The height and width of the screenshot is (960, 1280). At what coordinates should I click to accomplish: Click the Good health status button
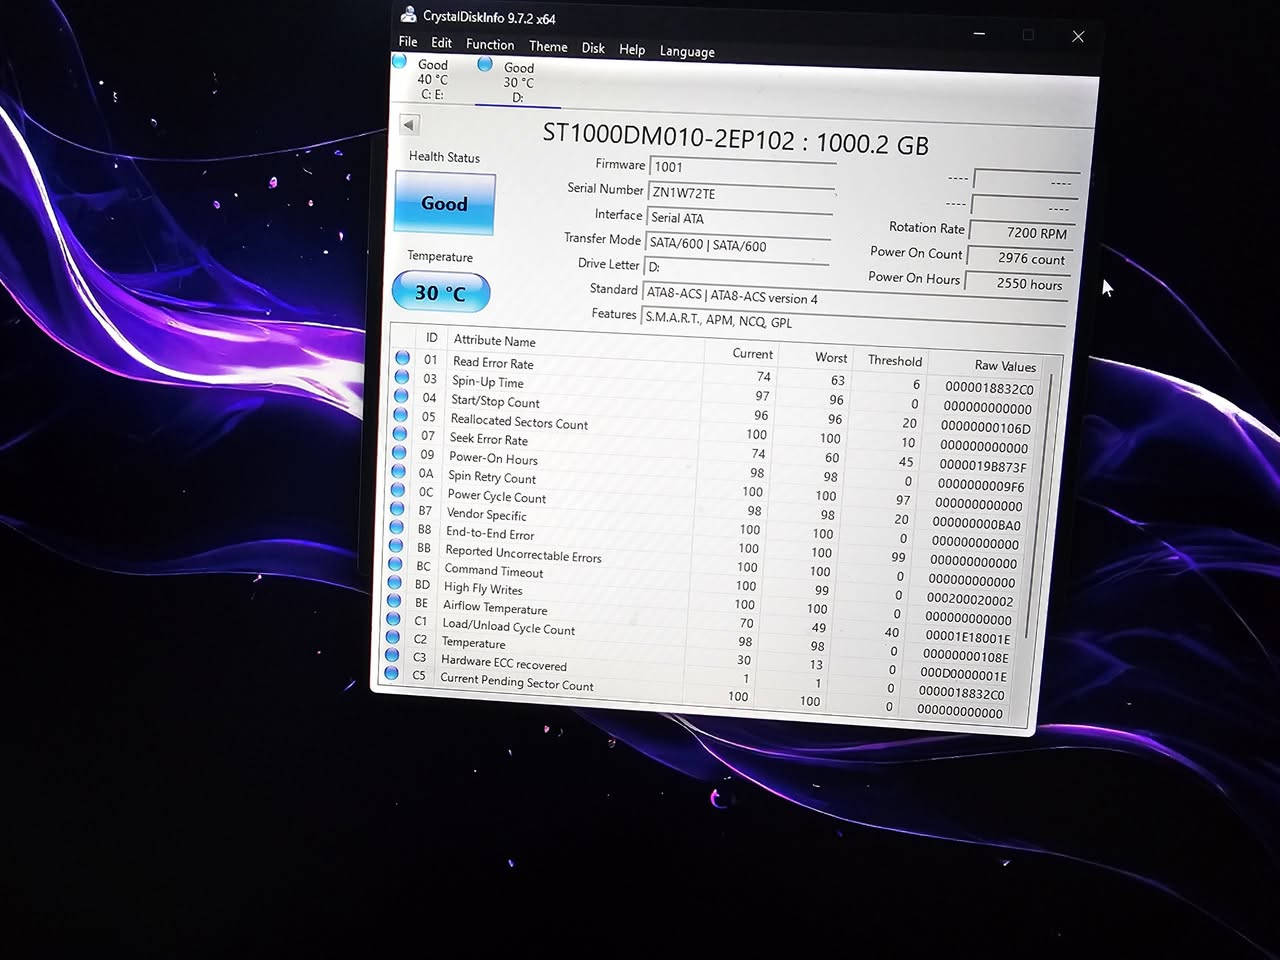[444, 203]
